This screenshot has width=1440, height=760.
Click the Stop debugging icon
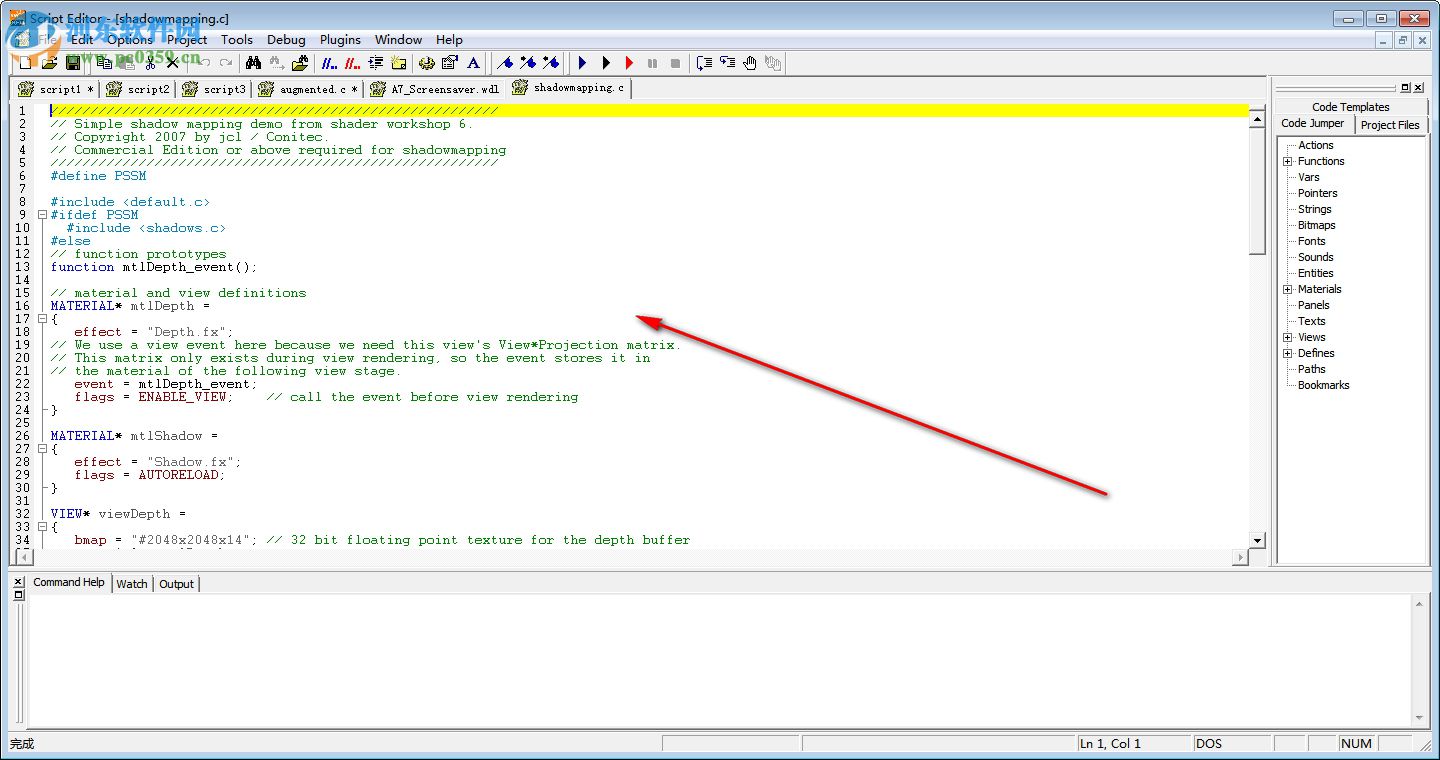click(675, 63)
